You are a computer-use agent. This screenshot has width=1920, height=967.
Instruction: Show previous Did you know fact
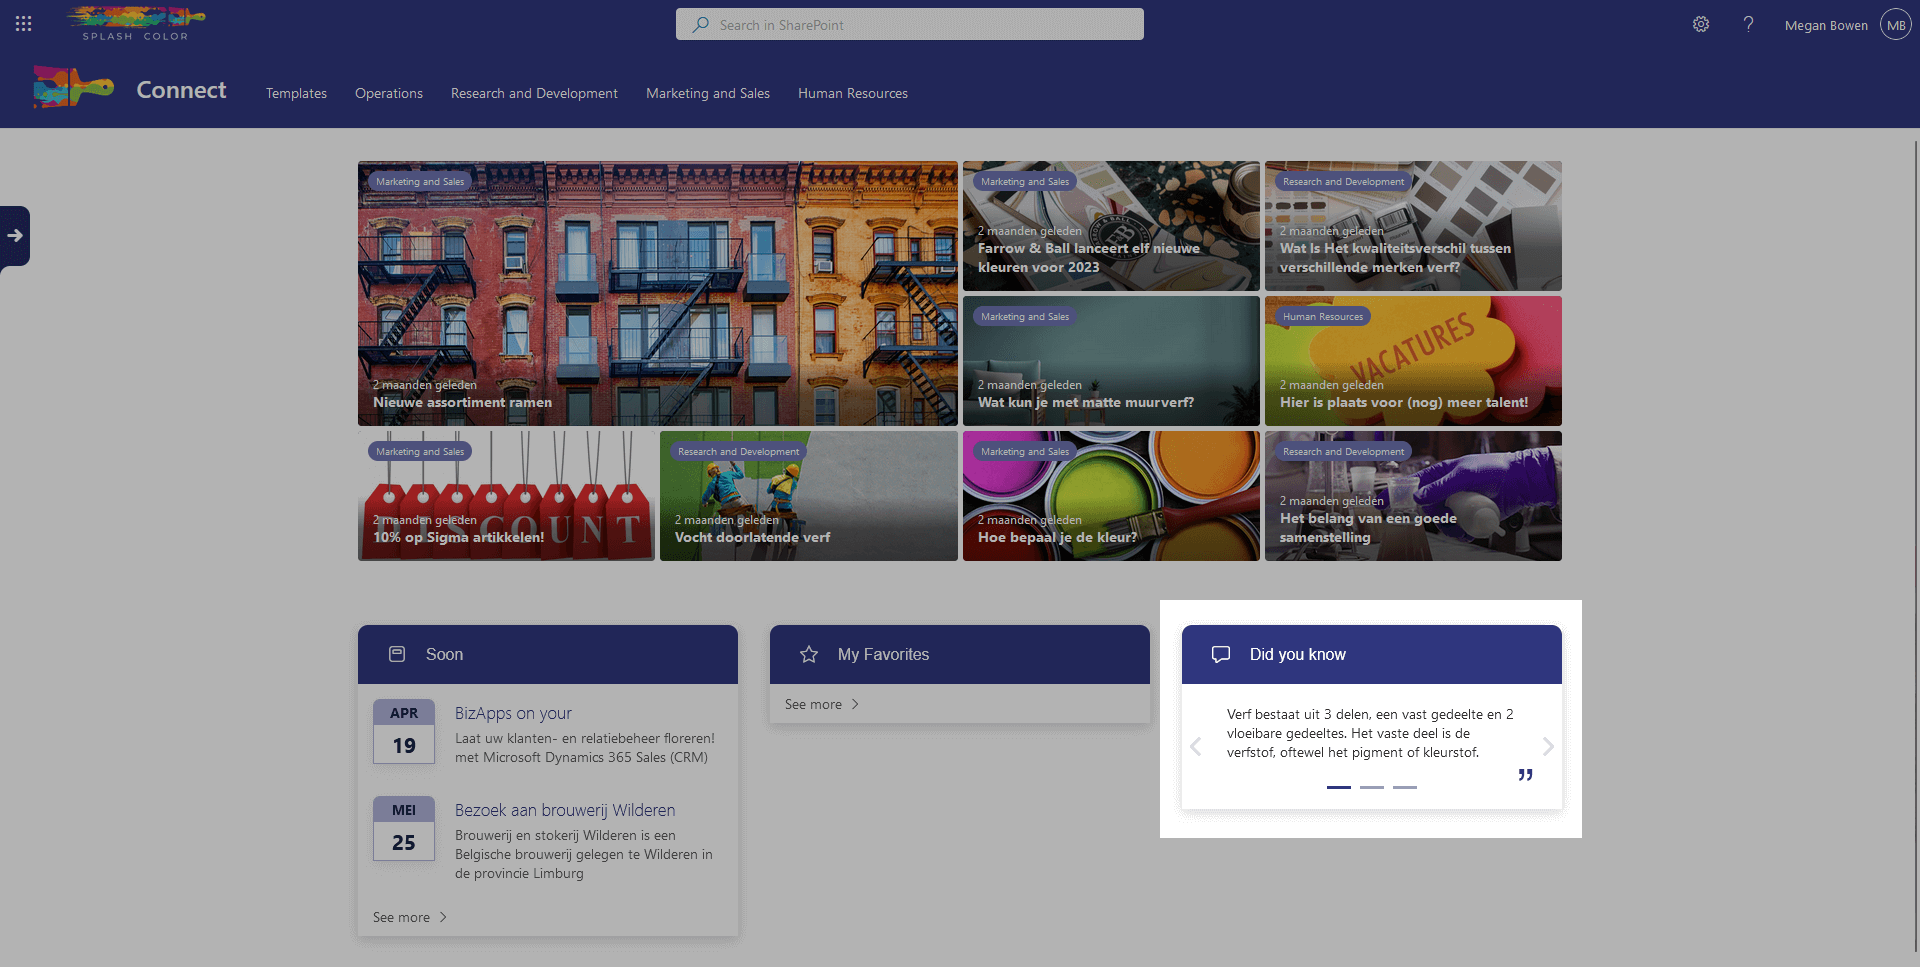(x=1196, y=746)
